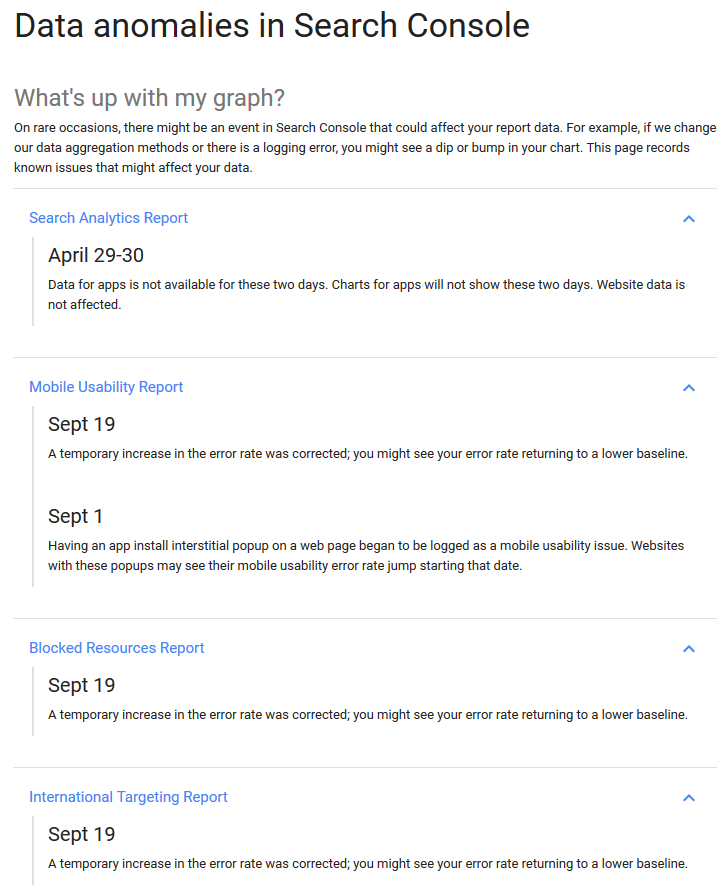Click Sept 19 under Mobile Usability Report
The width and height of the screenshot is (725, 892).
pos(82,424)
